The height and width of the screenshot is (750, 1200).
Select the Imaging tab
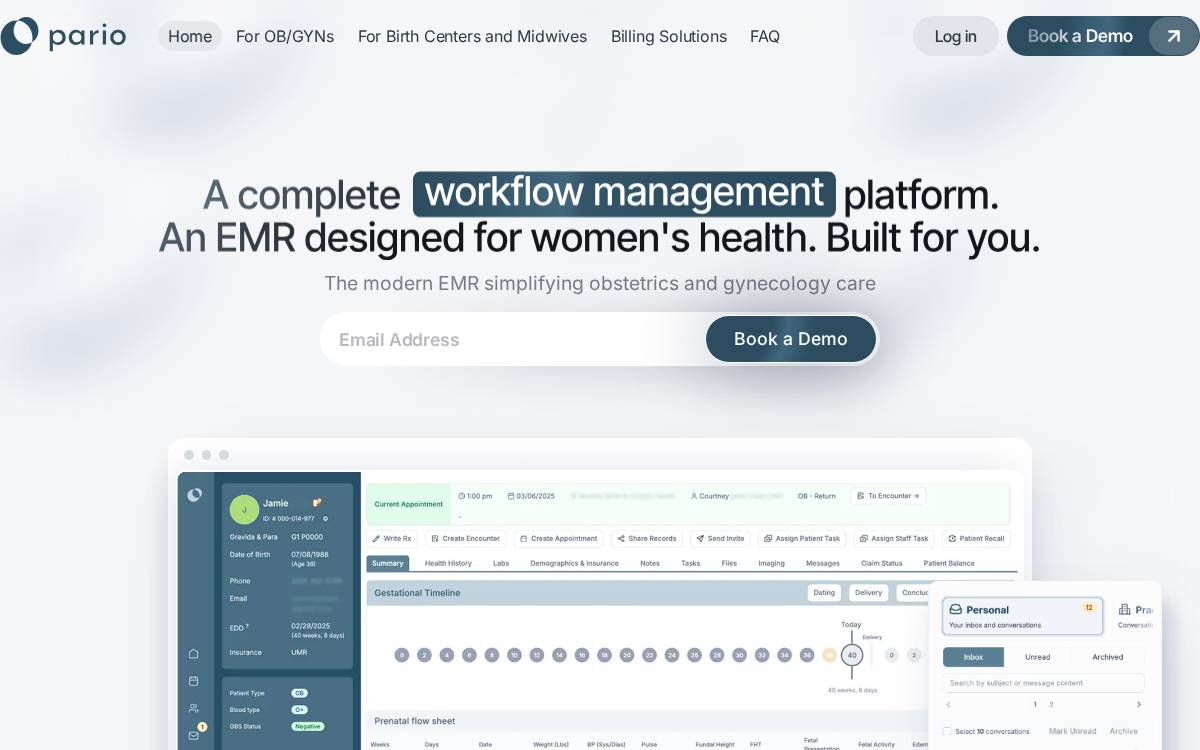(771, 563)
